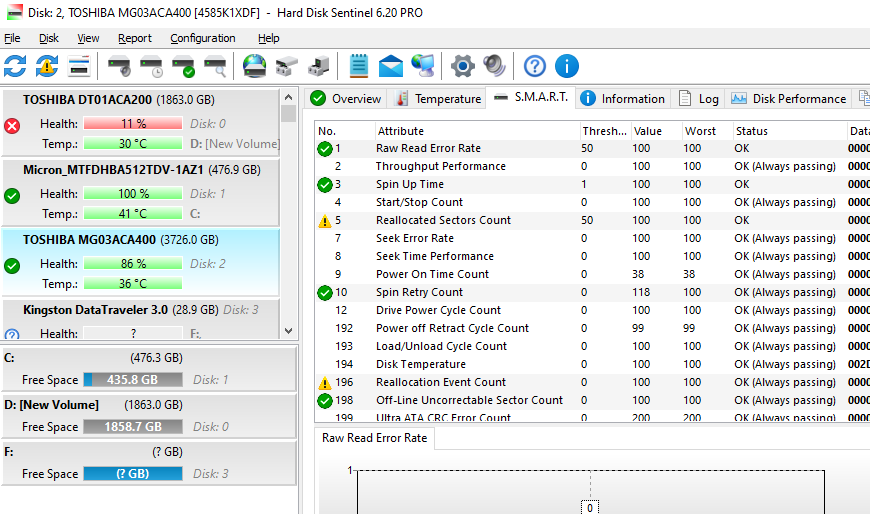This screenshot has width=870, height=514.
Task: Open the Configuration menu
Action: click(x=203, y=38)
